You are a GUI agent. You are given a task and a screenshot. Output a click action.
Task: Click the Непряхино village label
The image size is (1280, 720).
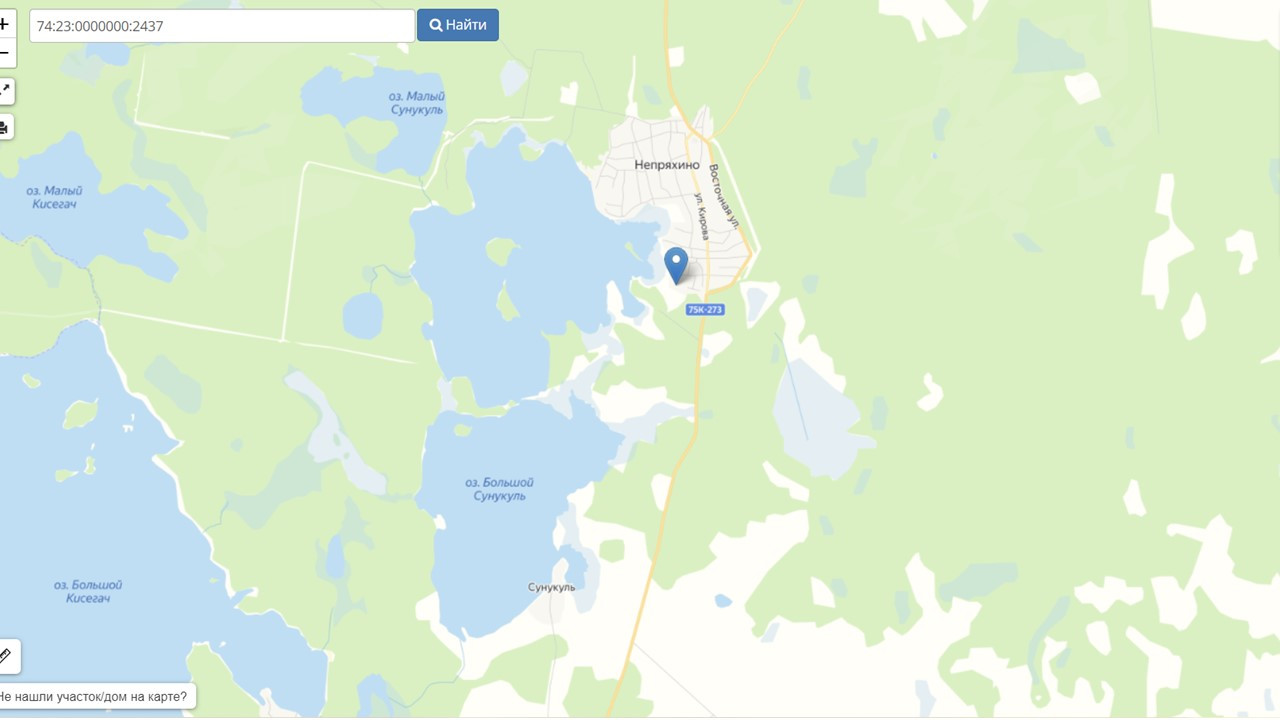[x=667, y=165]
